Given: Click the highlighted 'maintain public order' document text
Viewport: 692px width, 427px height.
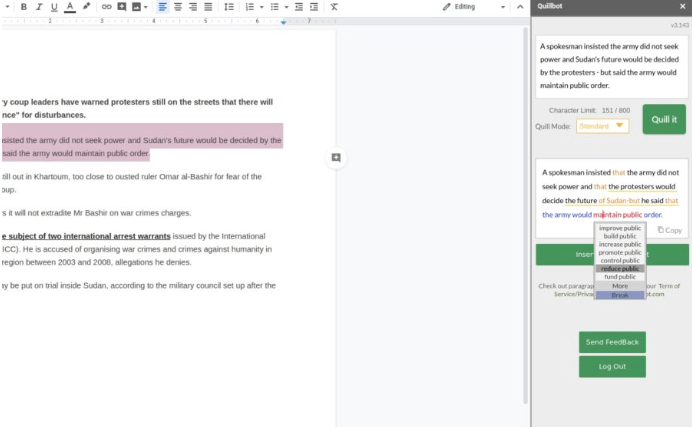Looking at the screenshot, I should [111, 154].
